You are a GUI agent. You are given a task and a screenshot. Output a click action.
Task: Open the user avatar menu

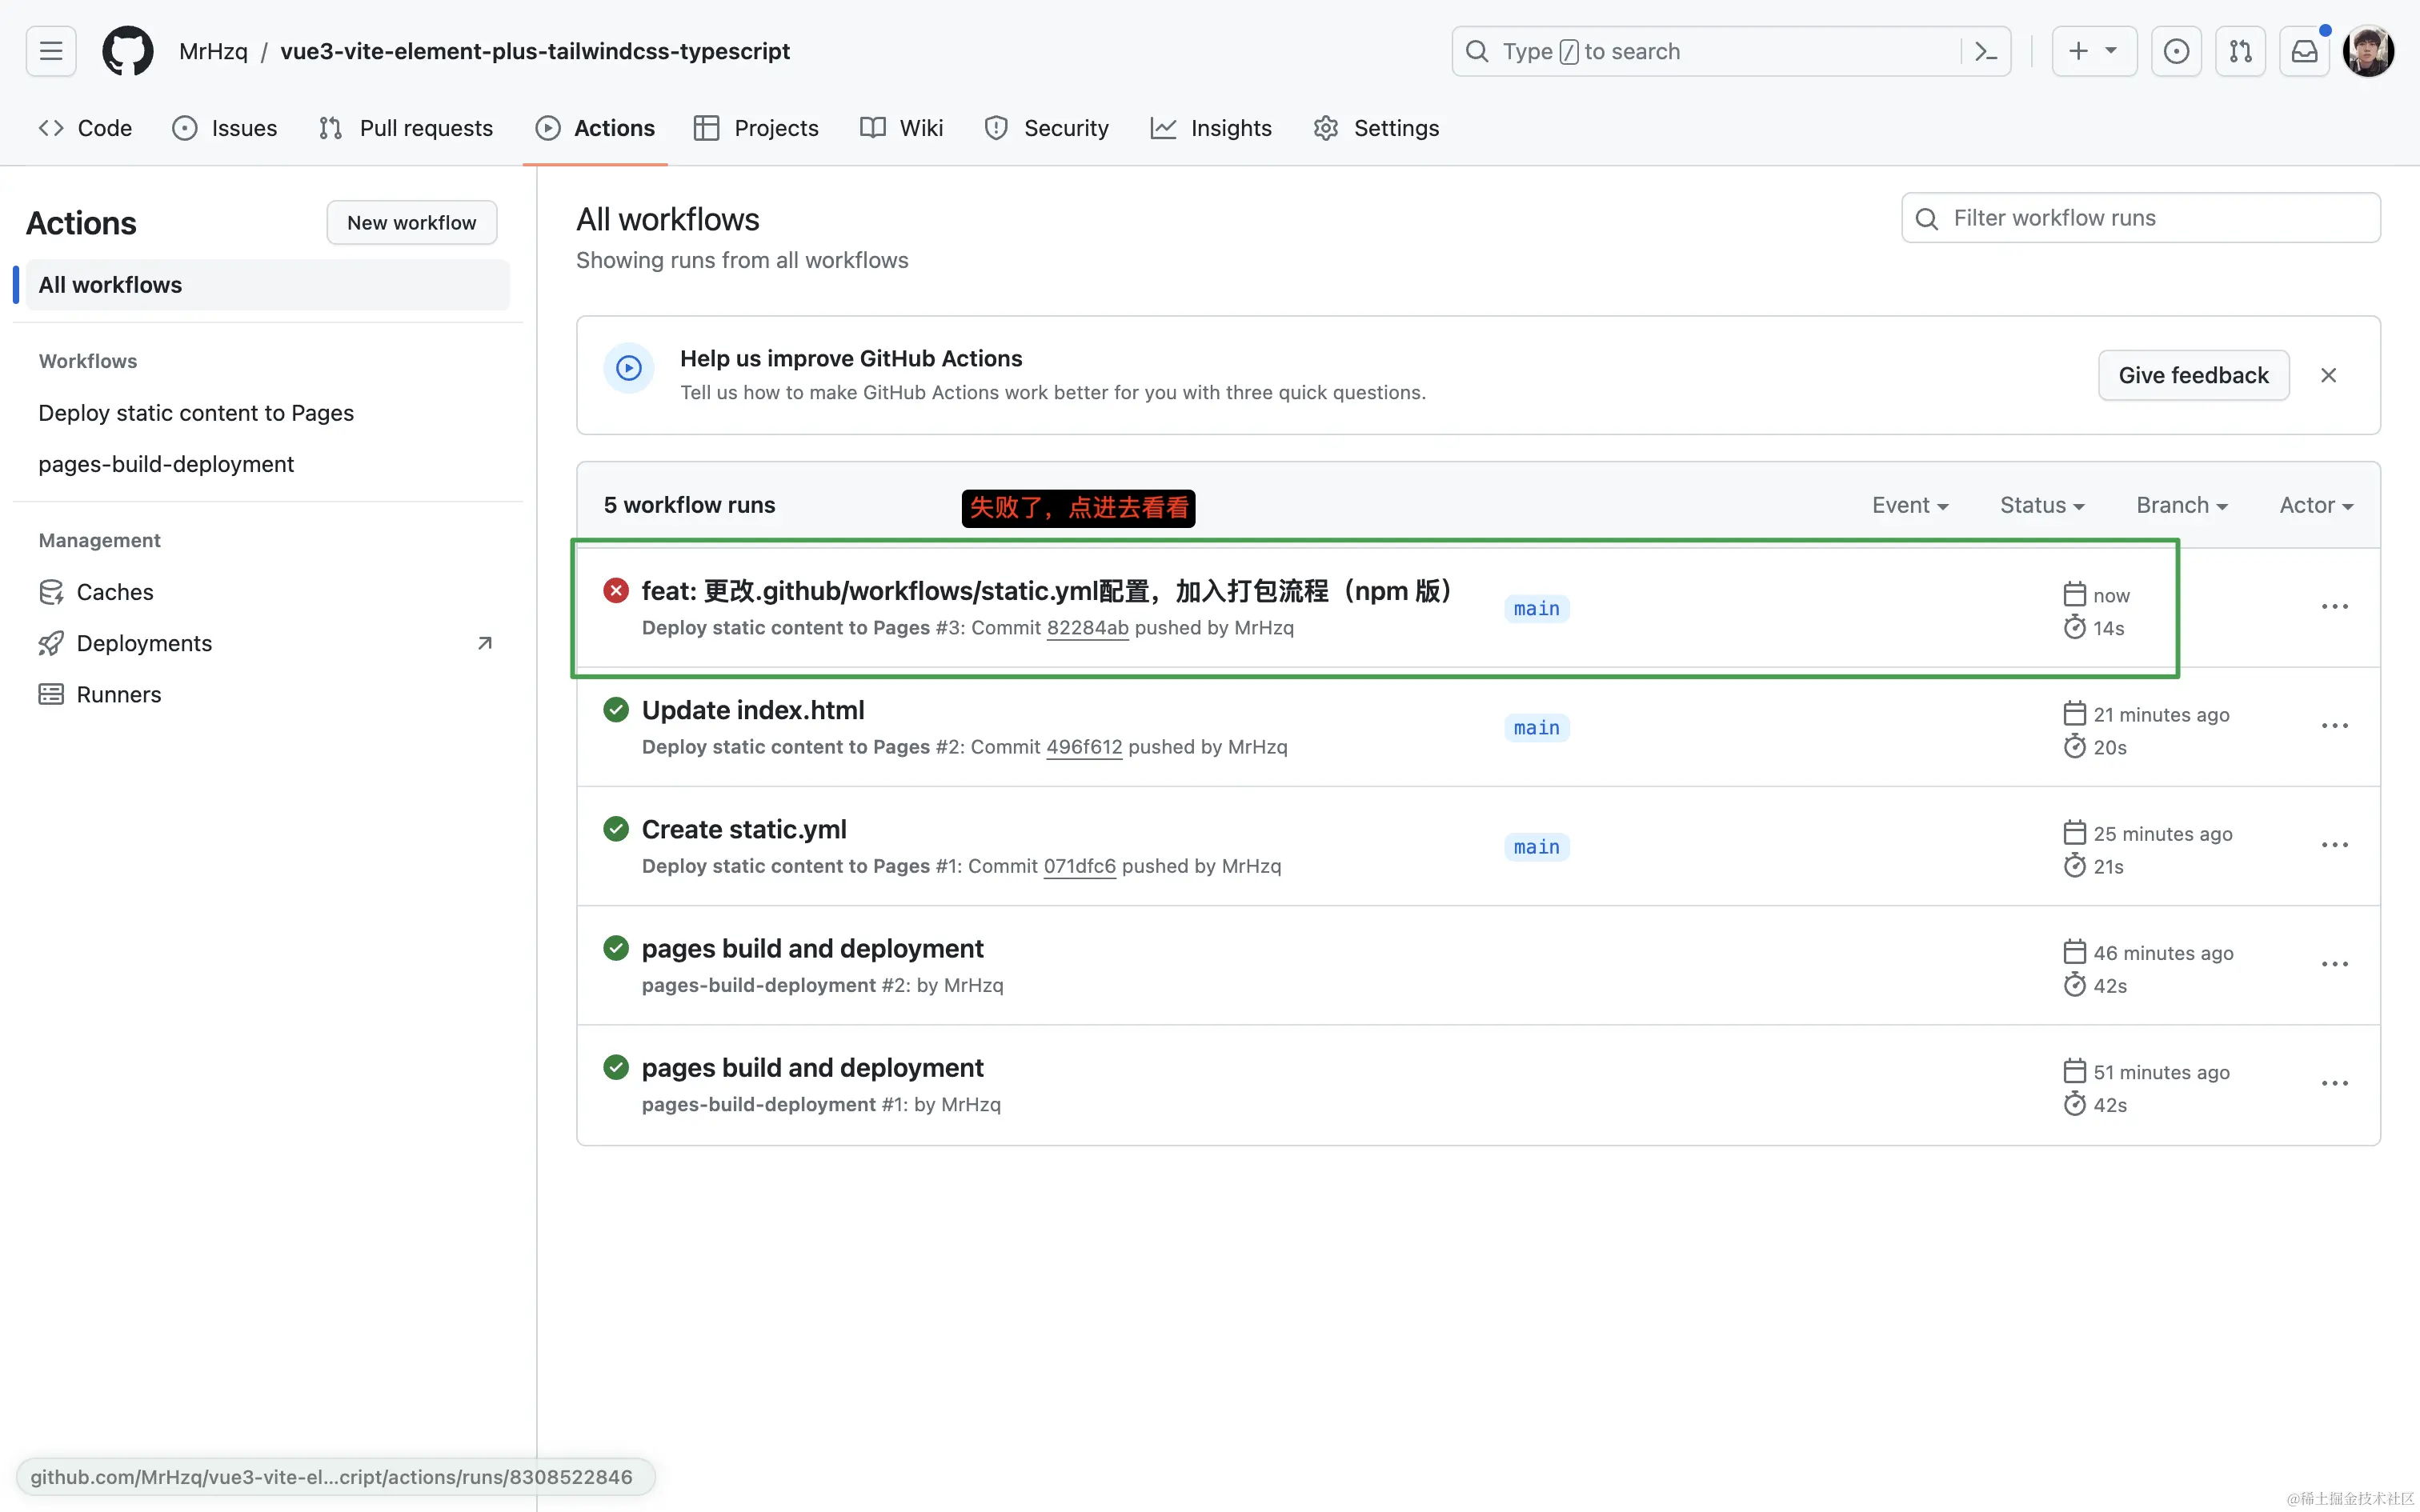coord(2367,51)
